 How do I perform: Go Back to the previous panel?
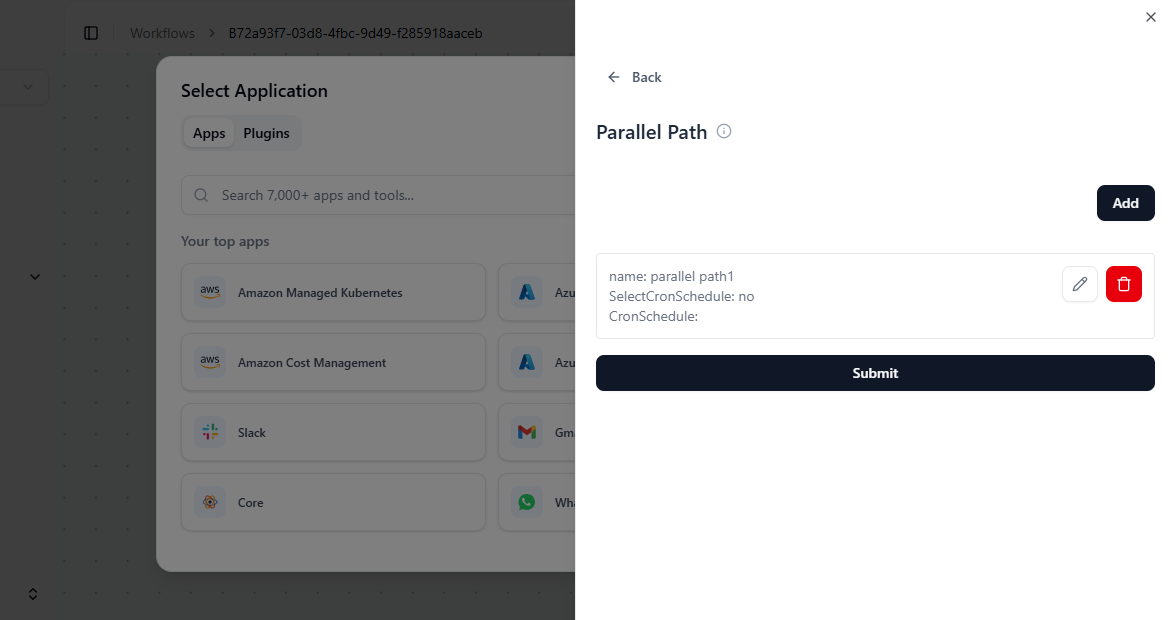635,77
